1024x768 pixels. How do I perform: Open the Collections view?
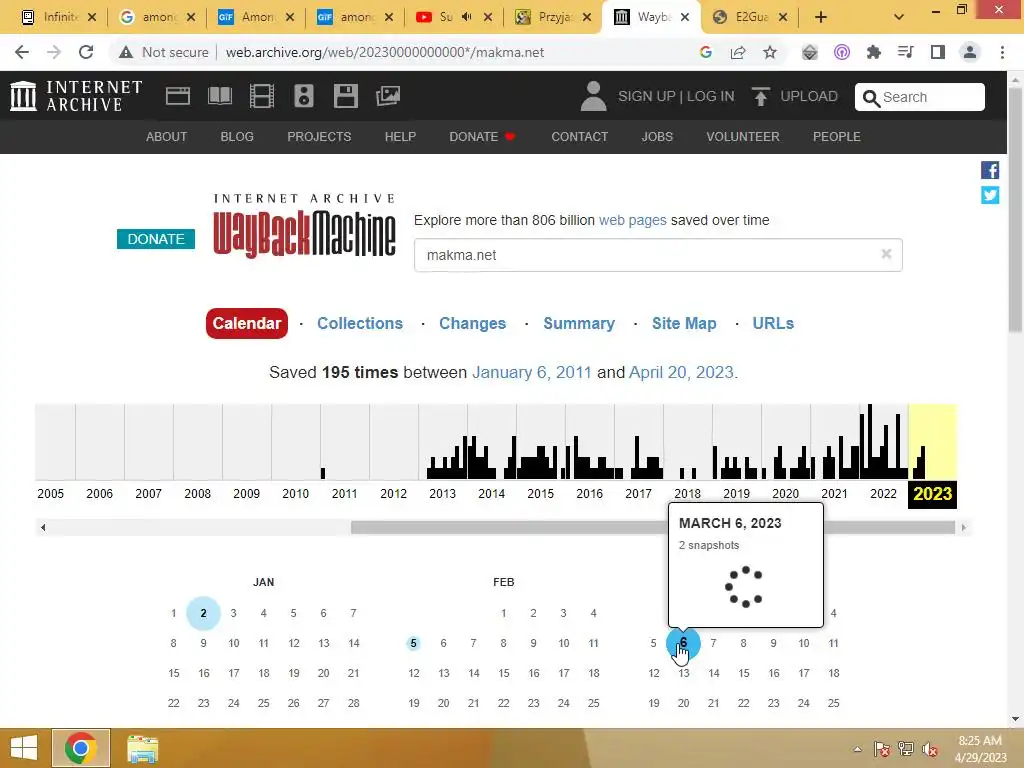[x=360, y=323]
